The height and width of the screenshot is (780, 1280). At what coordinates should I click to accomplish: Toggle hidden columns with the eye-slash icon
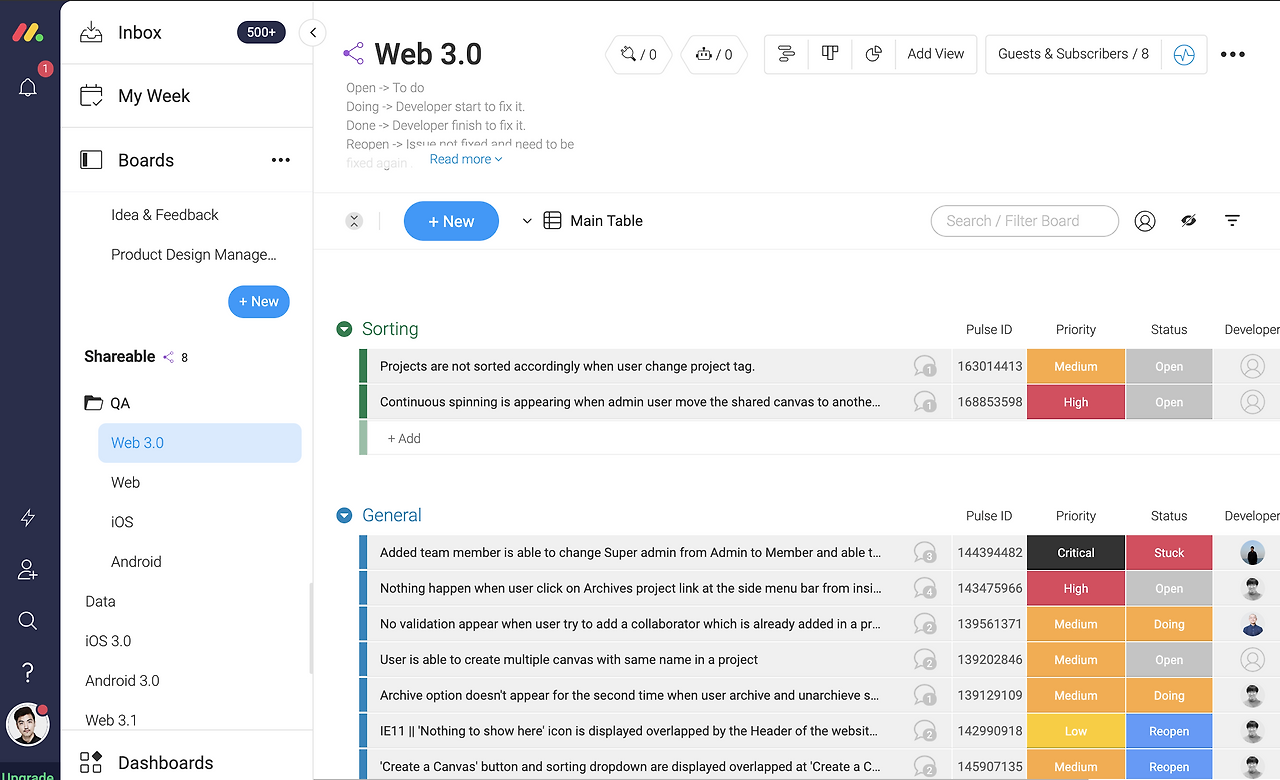(1188, 220)
